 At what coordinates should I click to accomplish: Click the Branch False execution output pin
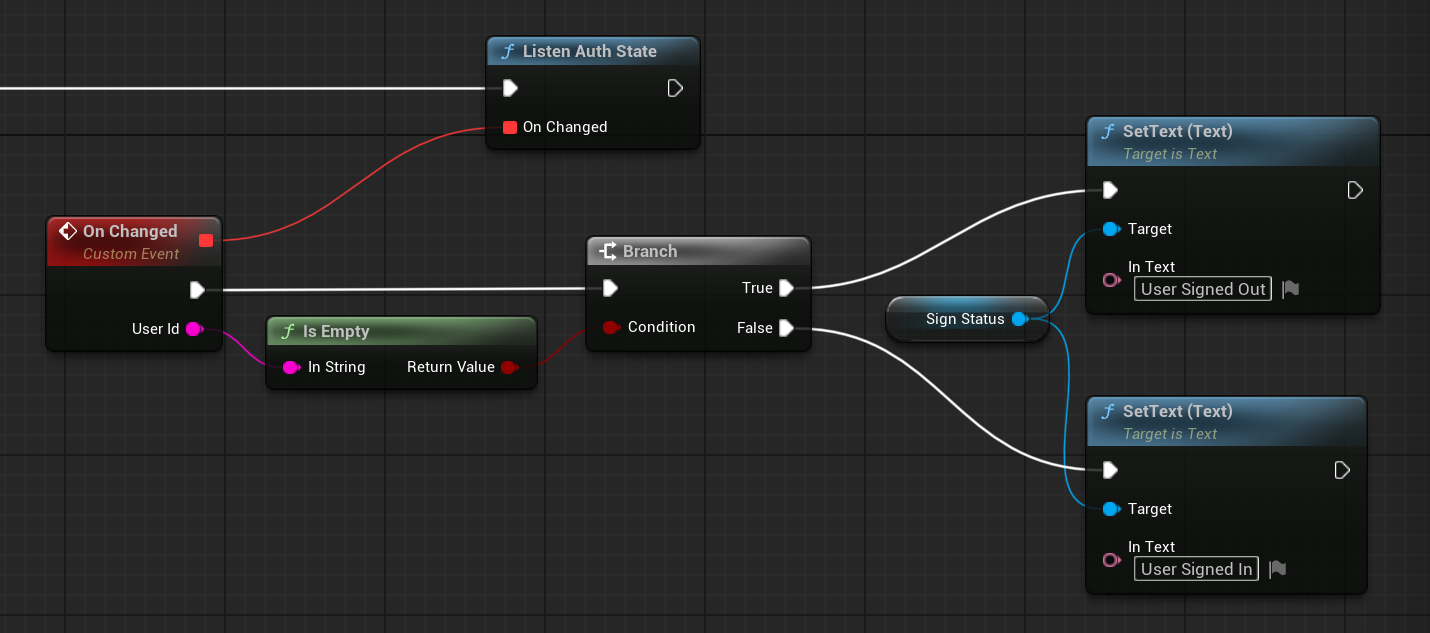786,328
